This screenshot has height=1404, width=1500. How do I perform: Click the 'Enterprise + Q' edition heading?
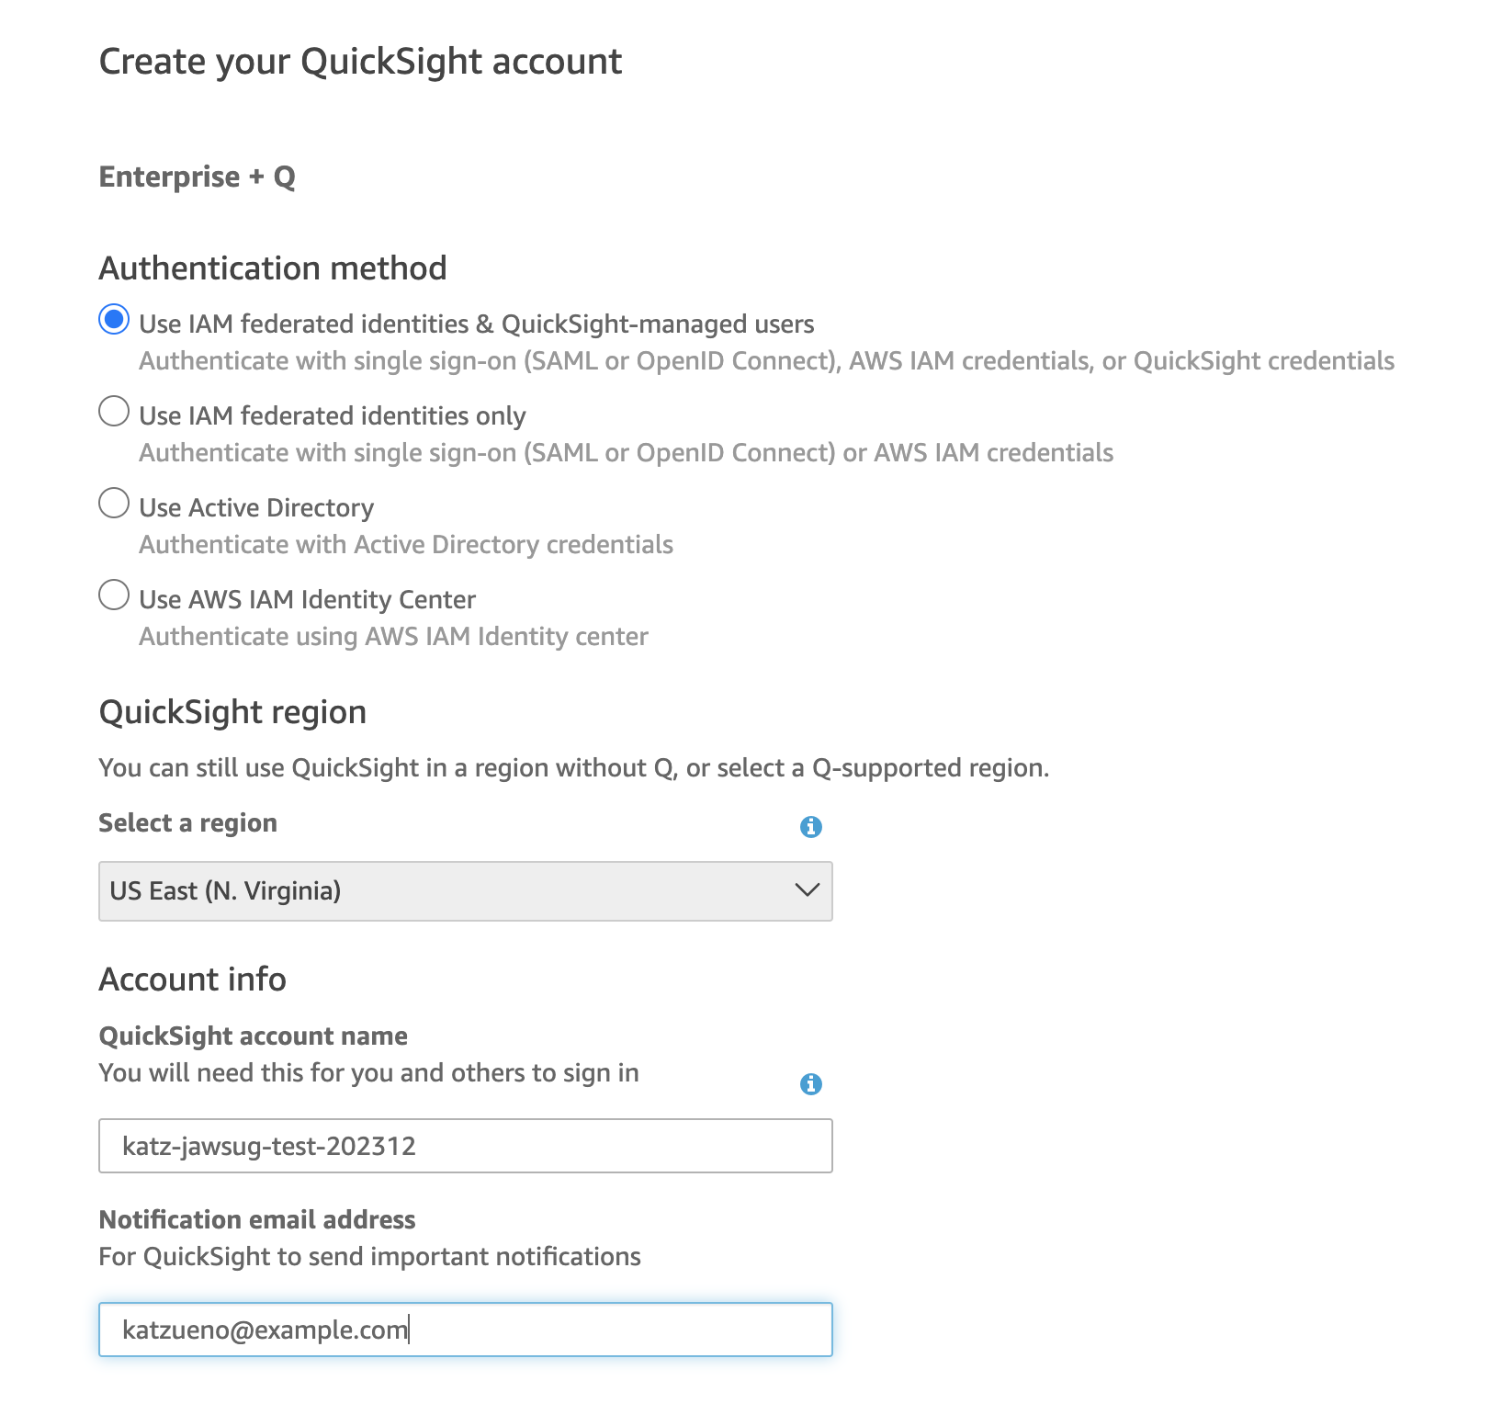pyautogui.click(x=197, y=177)
